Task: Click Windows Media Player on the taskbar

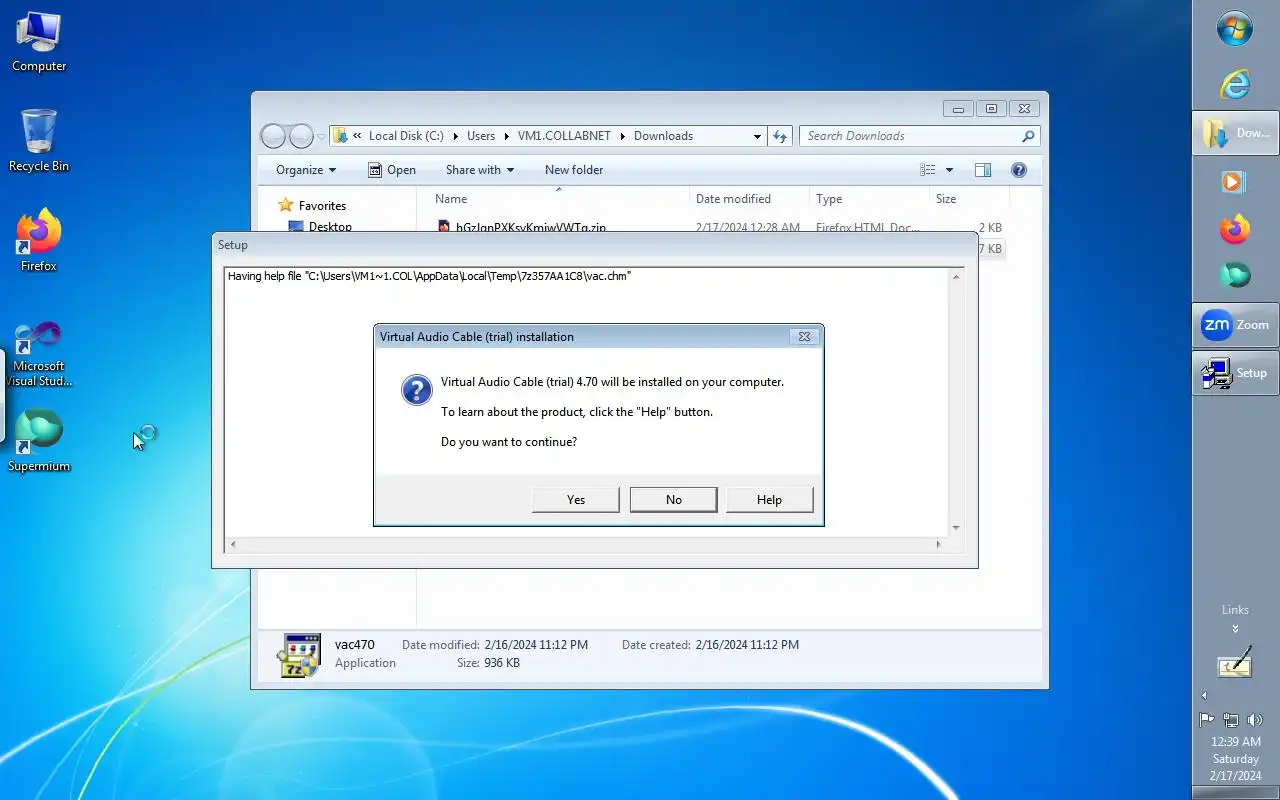Action: point(1235,182)
